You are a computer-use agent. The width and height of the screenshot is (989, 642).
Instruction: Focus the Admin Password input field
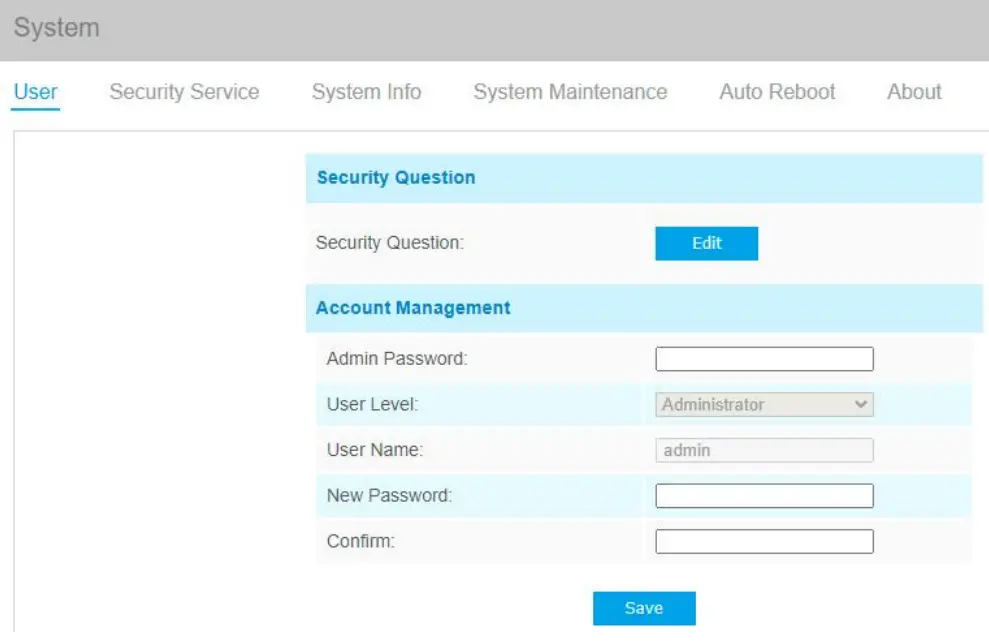[x=764, y=359]
